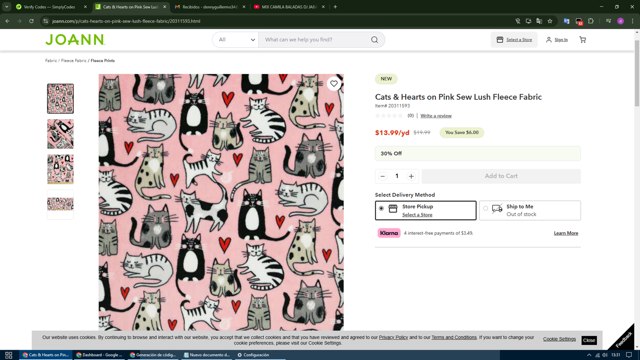Click the main cat fabric image
The width and height of the screenshot is (640, 360).
coord(221,202)
